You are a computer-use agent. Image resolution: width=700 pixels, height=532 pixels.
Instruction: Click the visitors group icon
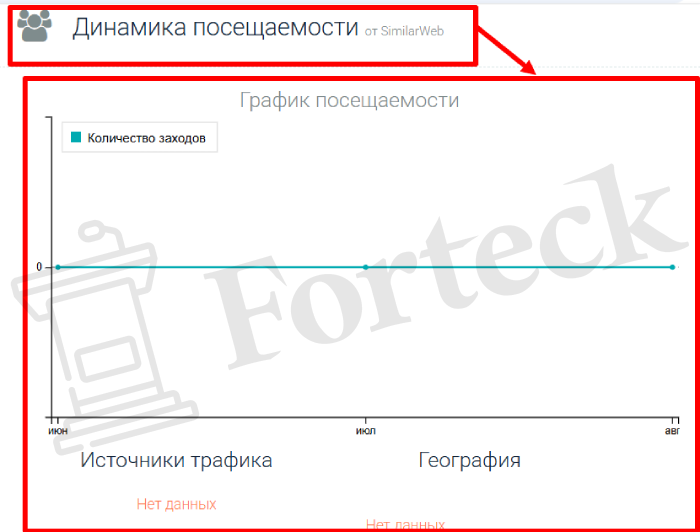(34, 26)
